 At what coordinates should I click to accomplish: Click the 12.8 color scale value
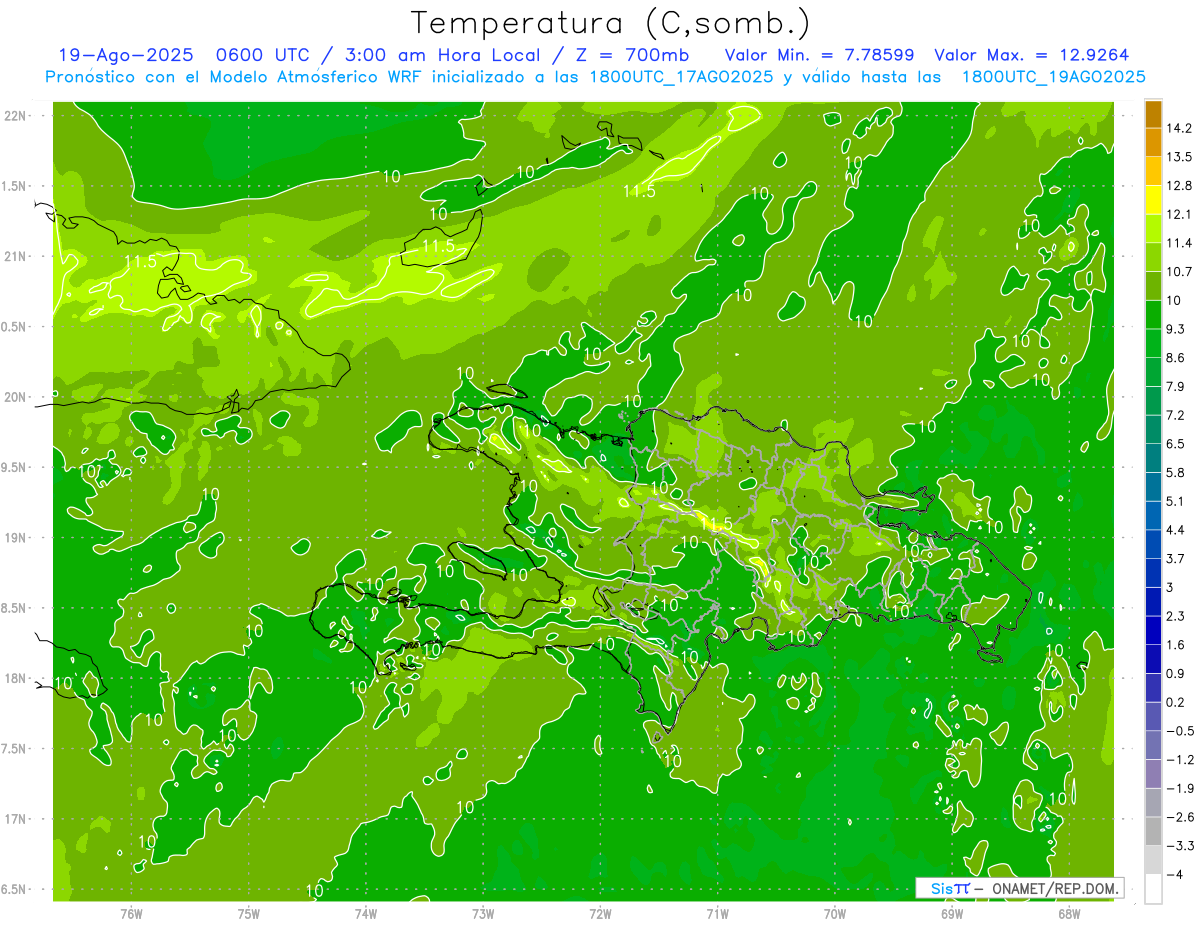point(1180,185)
